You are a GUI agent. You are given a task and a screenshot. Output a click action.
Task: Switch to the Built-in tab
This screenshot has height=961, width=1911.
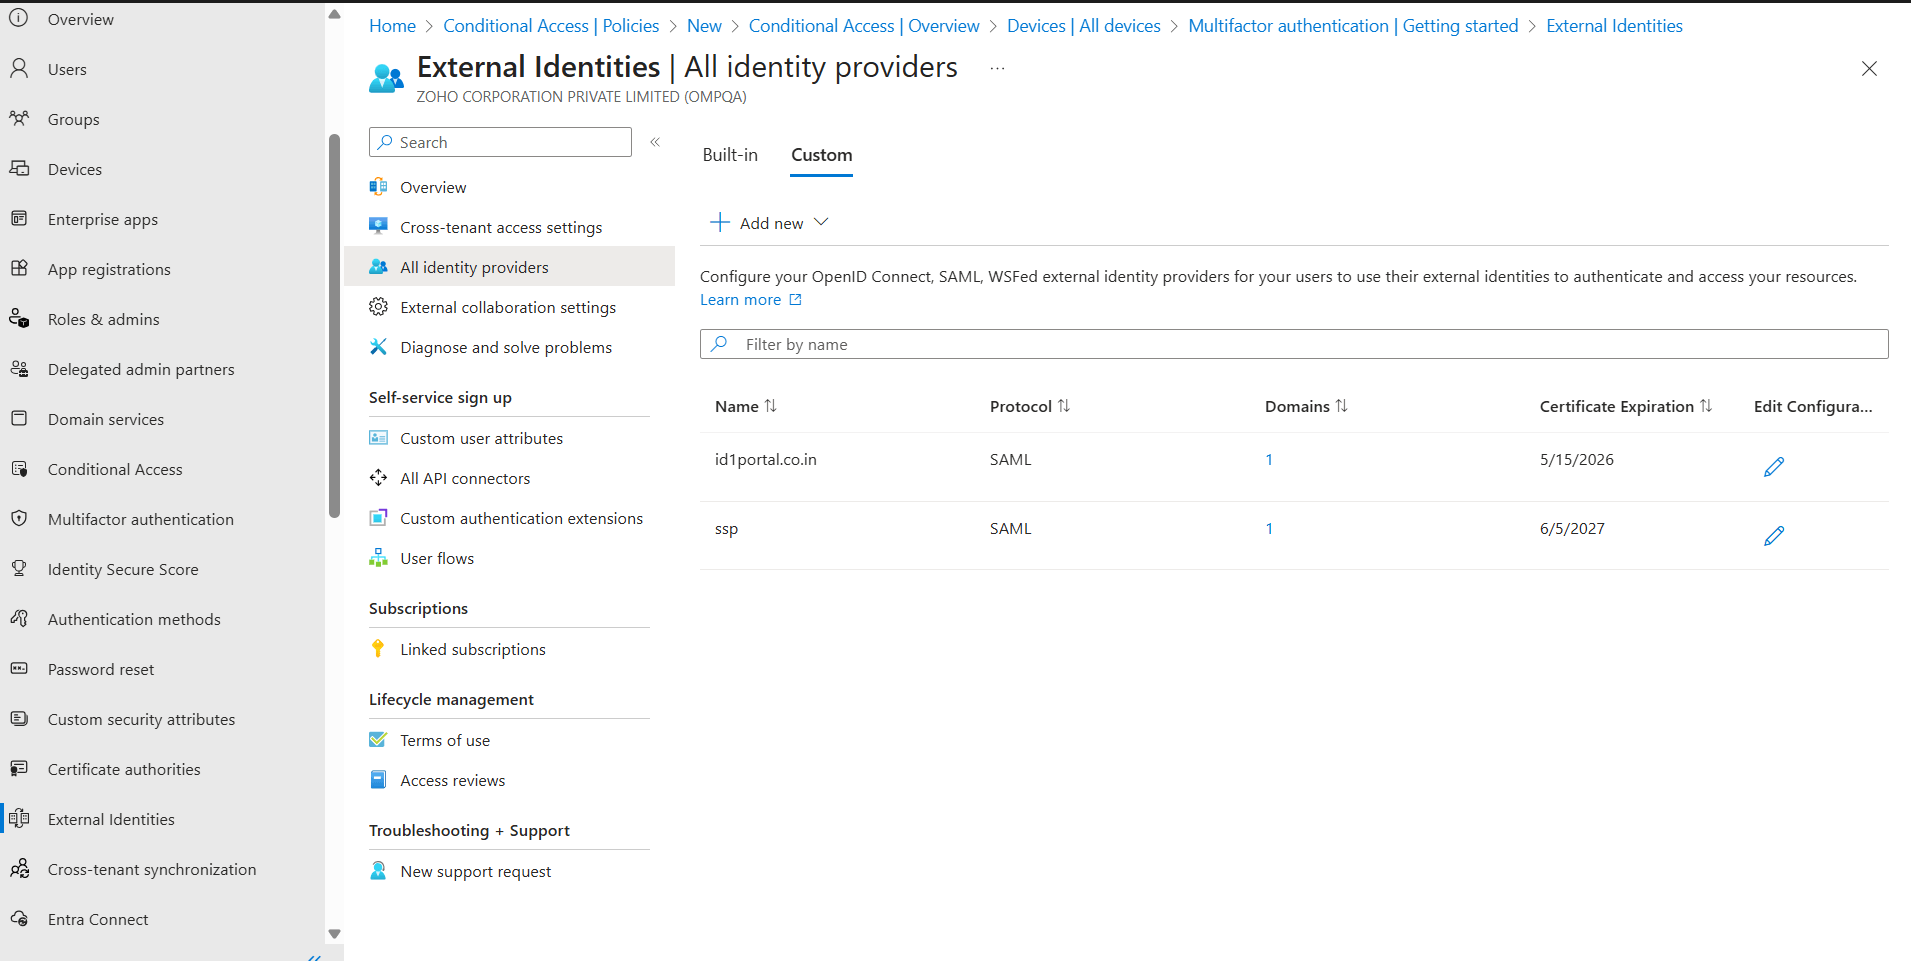(730, 155)
